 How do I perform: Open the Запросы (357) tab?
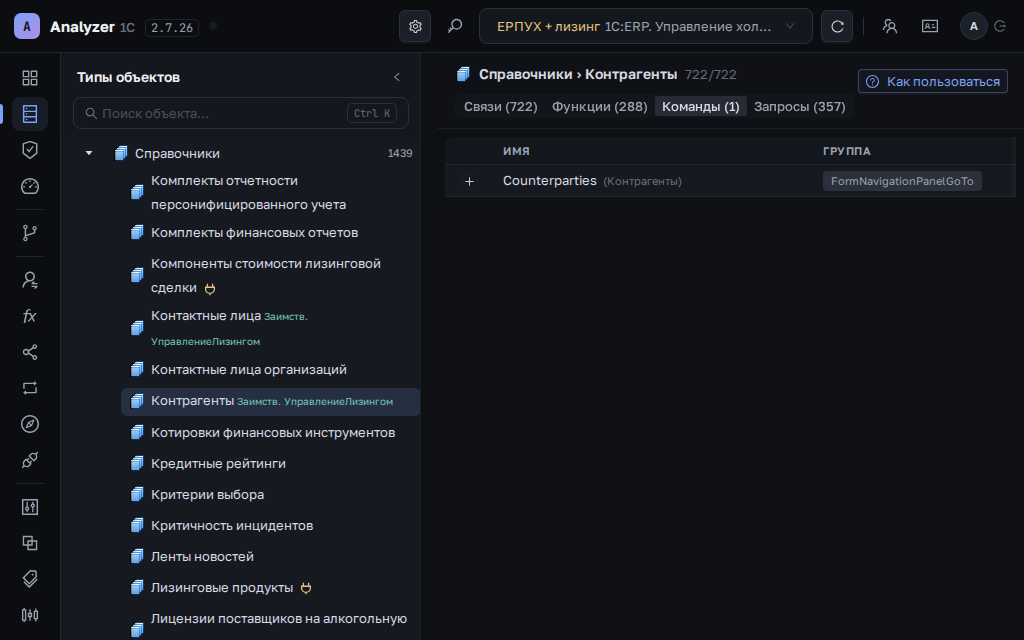pos(799,106)
